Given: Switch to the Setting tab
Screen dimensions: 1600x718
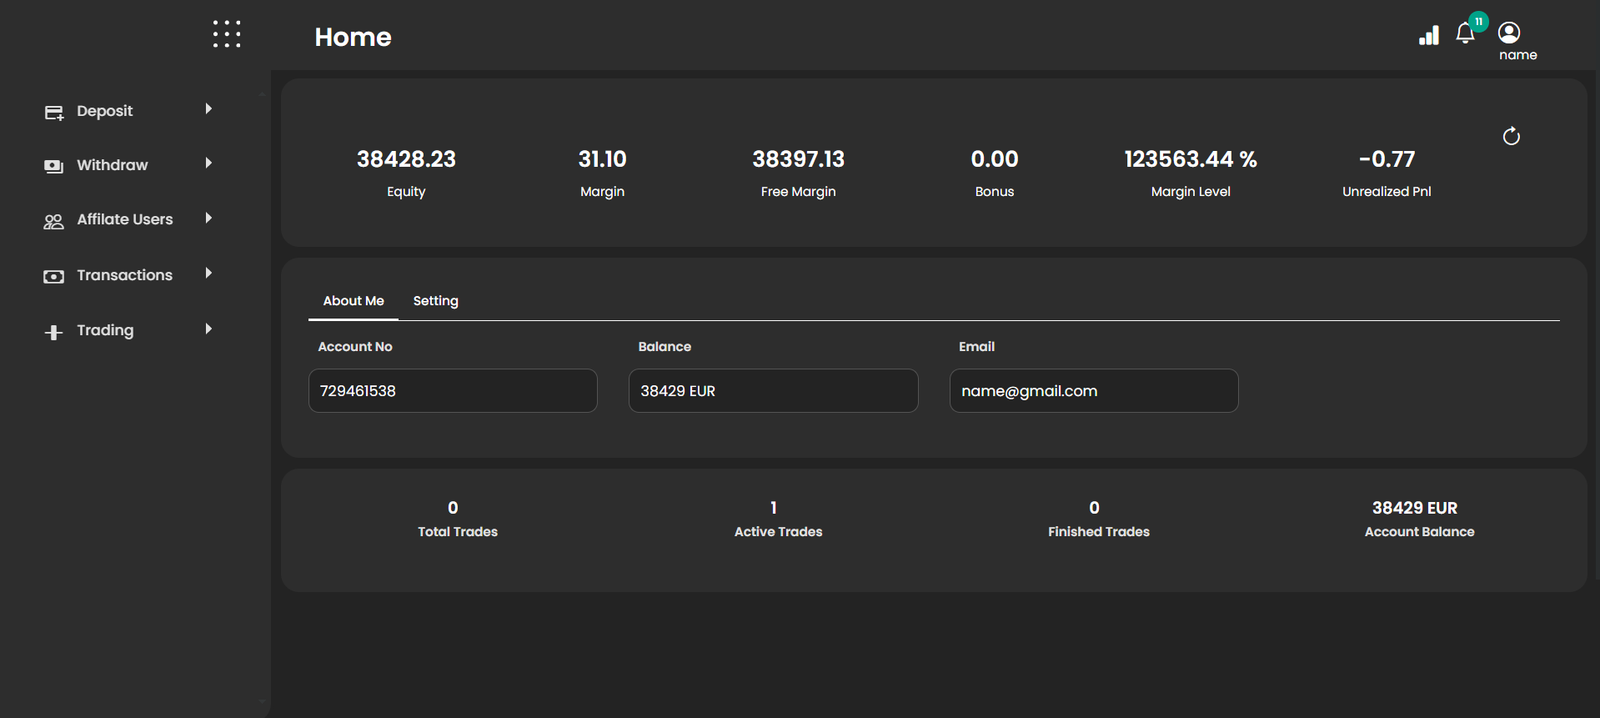Looking at the screenshot, I should 436,301.
